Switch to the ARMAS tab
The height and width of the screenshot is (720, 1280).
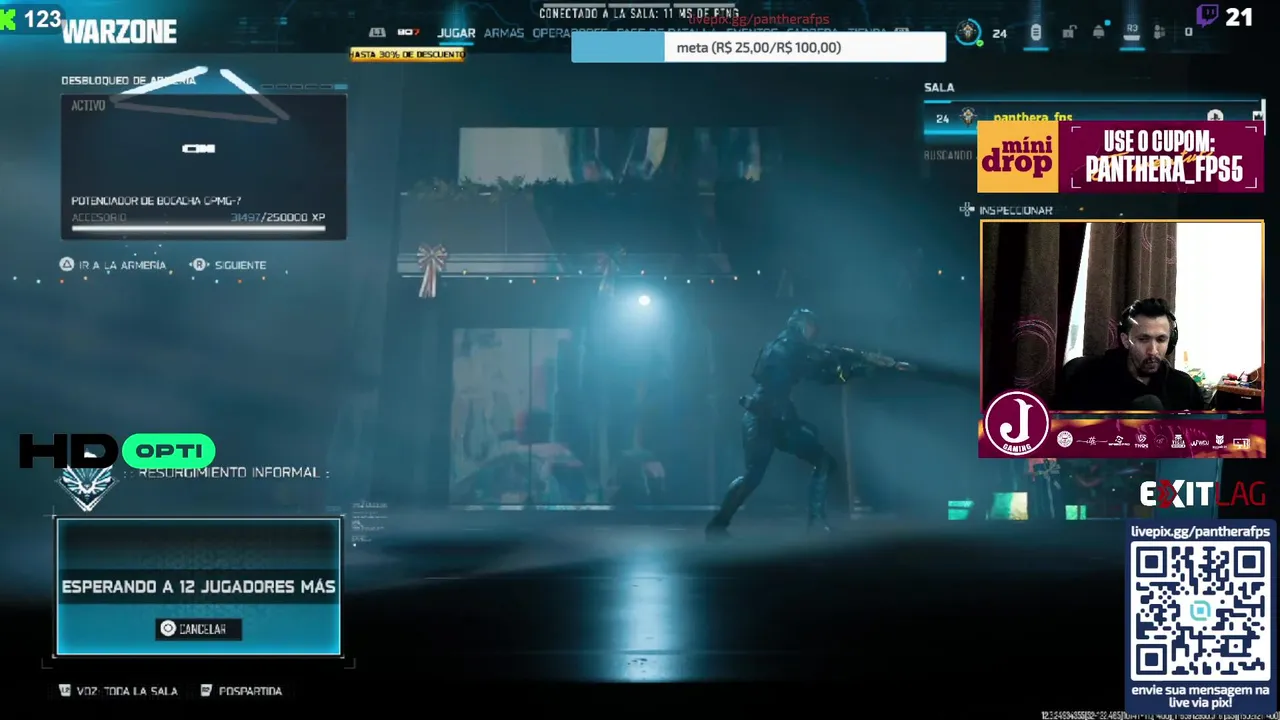click(x=504, y=33)
